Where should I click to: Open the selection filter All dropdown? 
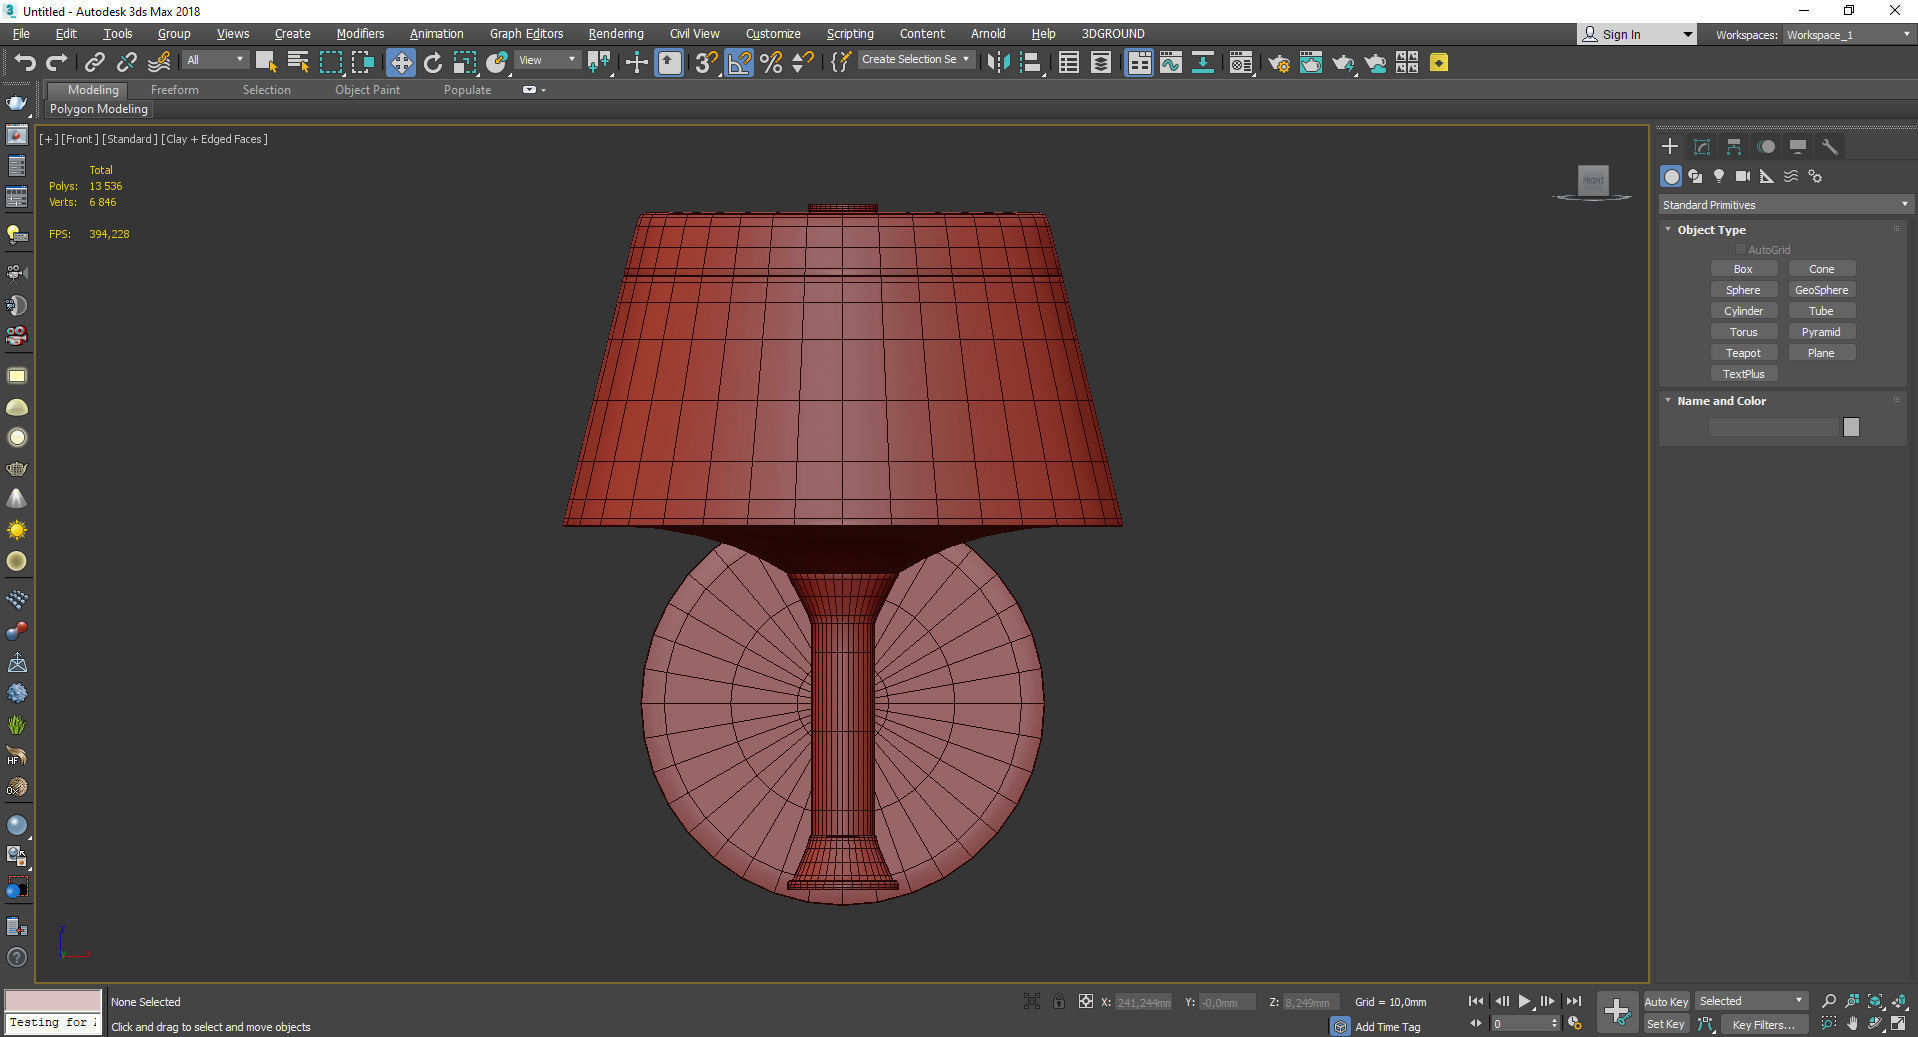point(215,60)
